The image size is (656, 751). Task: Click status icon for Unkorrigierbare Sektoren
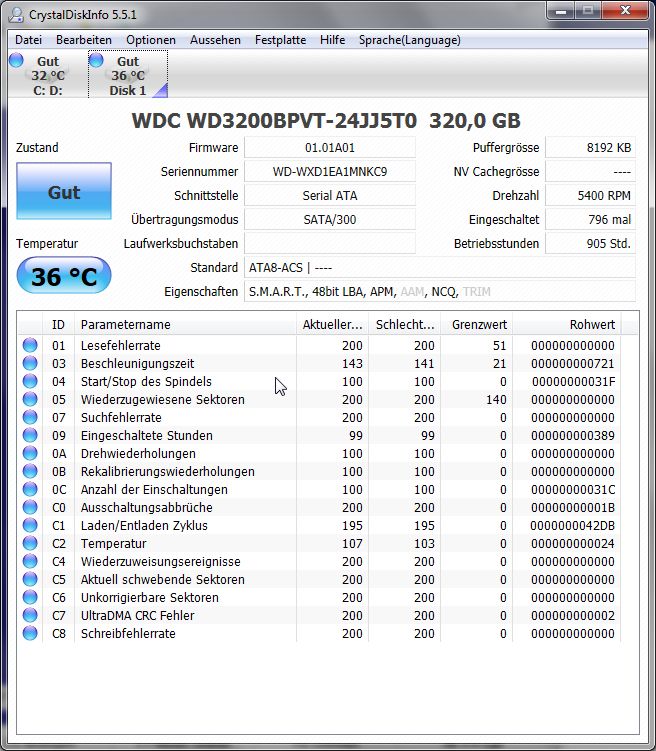pyautogui.click(x=30, y=597)
